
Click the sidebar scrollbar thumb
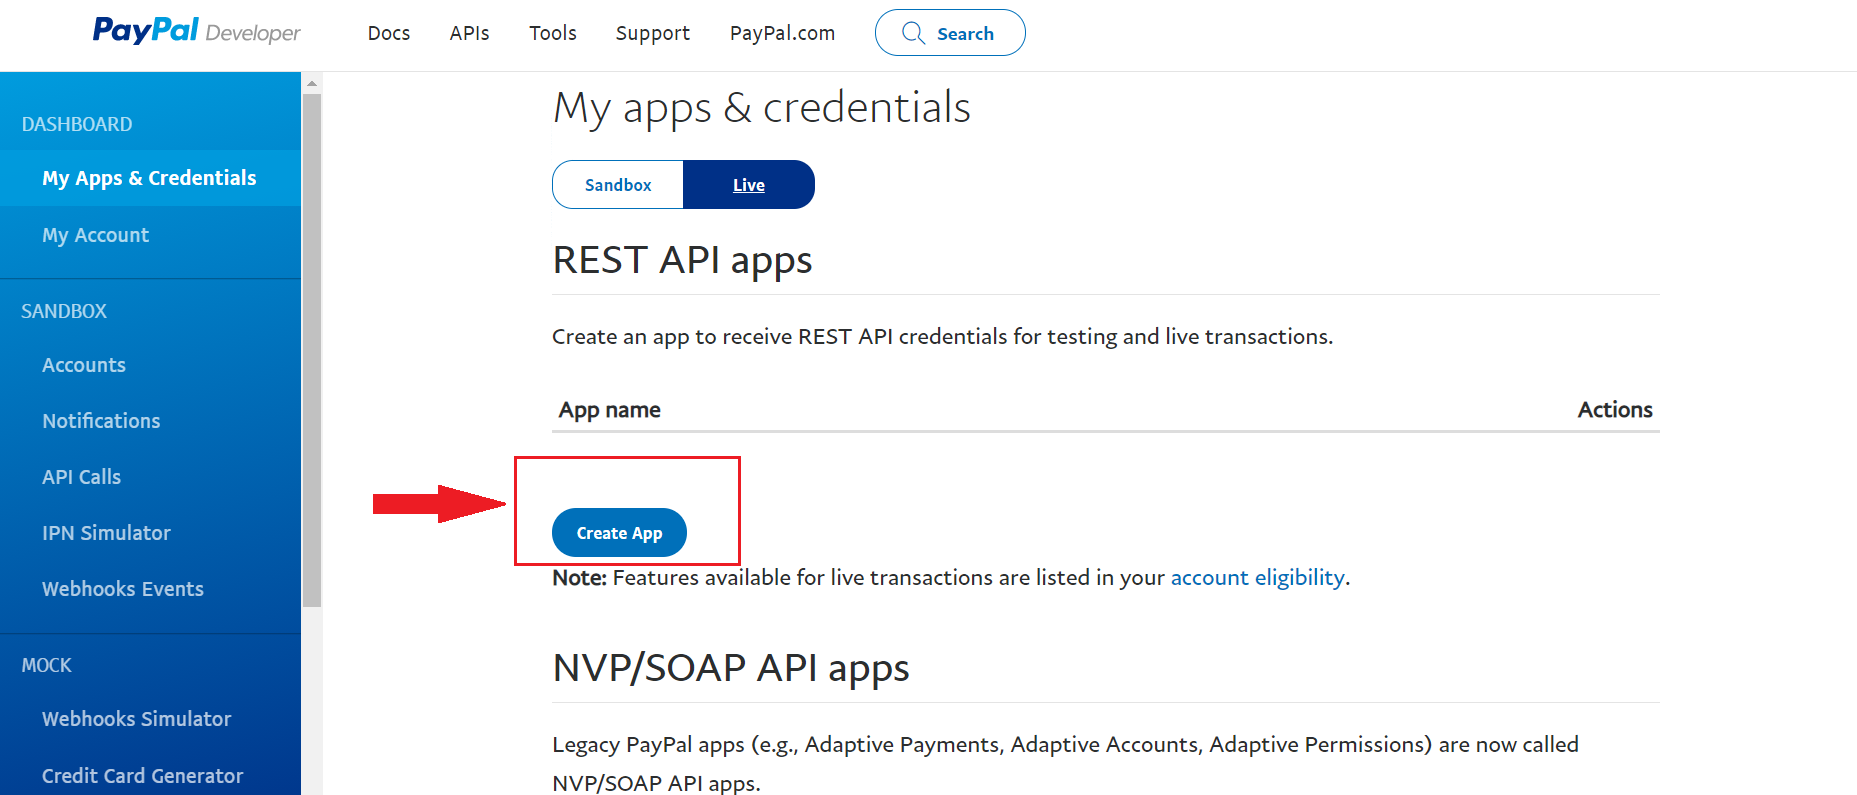click(312, 350)
